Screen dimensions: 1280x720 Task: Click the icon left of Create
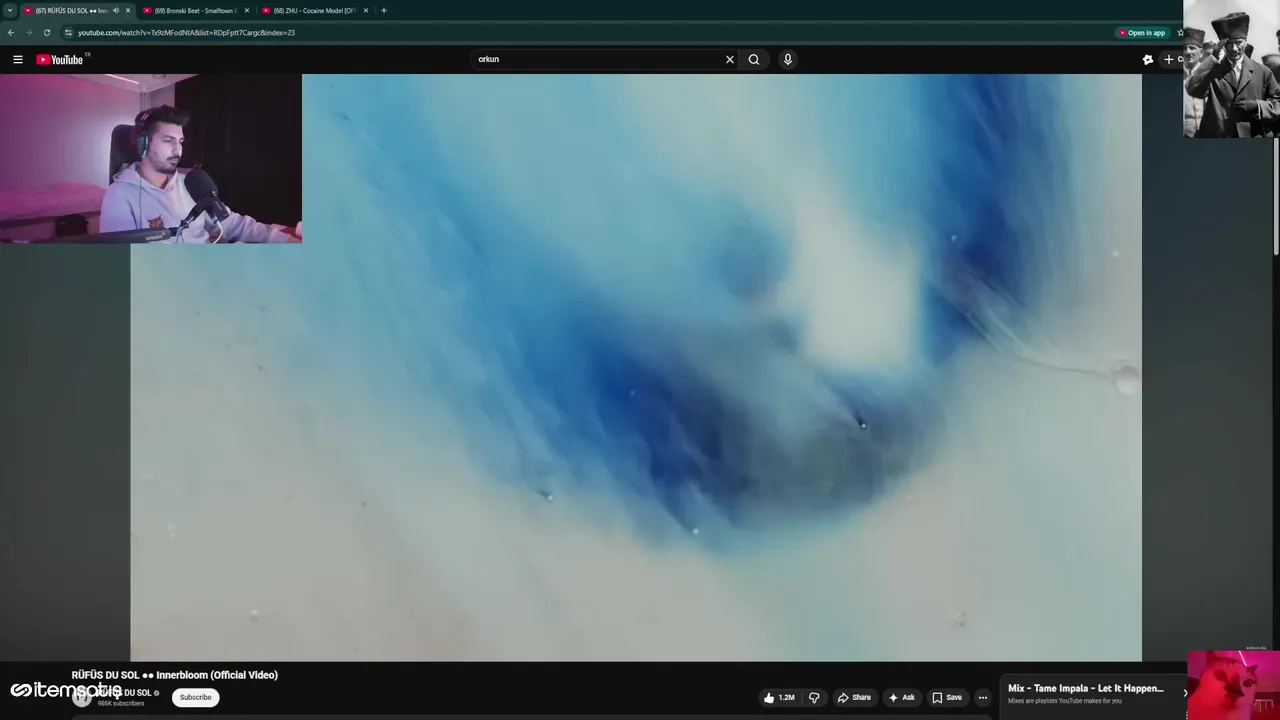[1148, 59]
